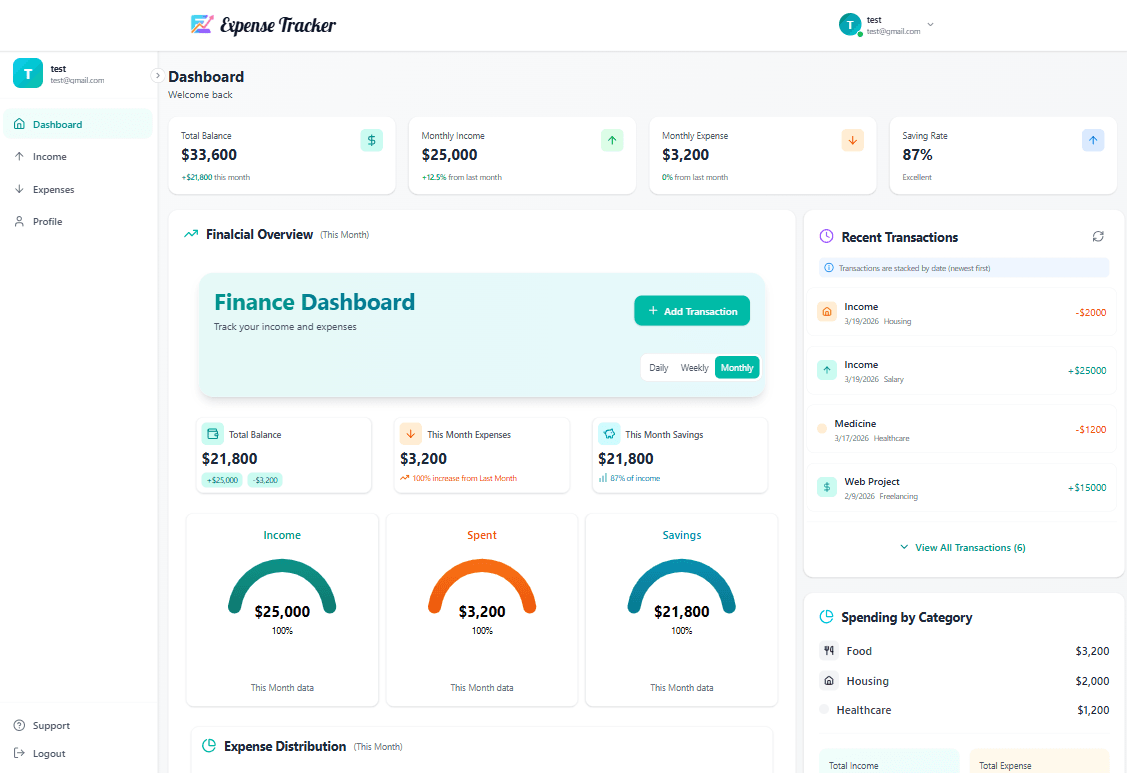Click the housing icon of the -$2000 transaction
Screen dimensions: 1127x773
pos(827,311)
